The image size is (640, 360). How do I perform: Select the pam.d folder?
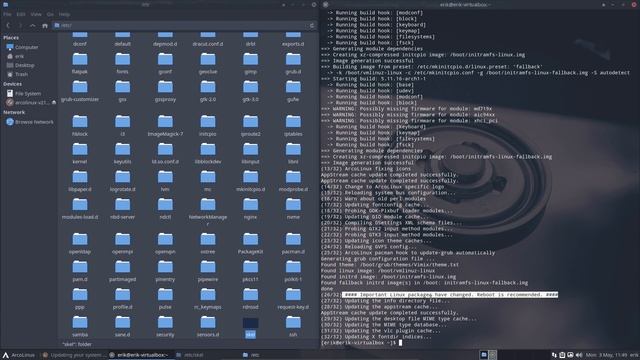click(80, 271)
